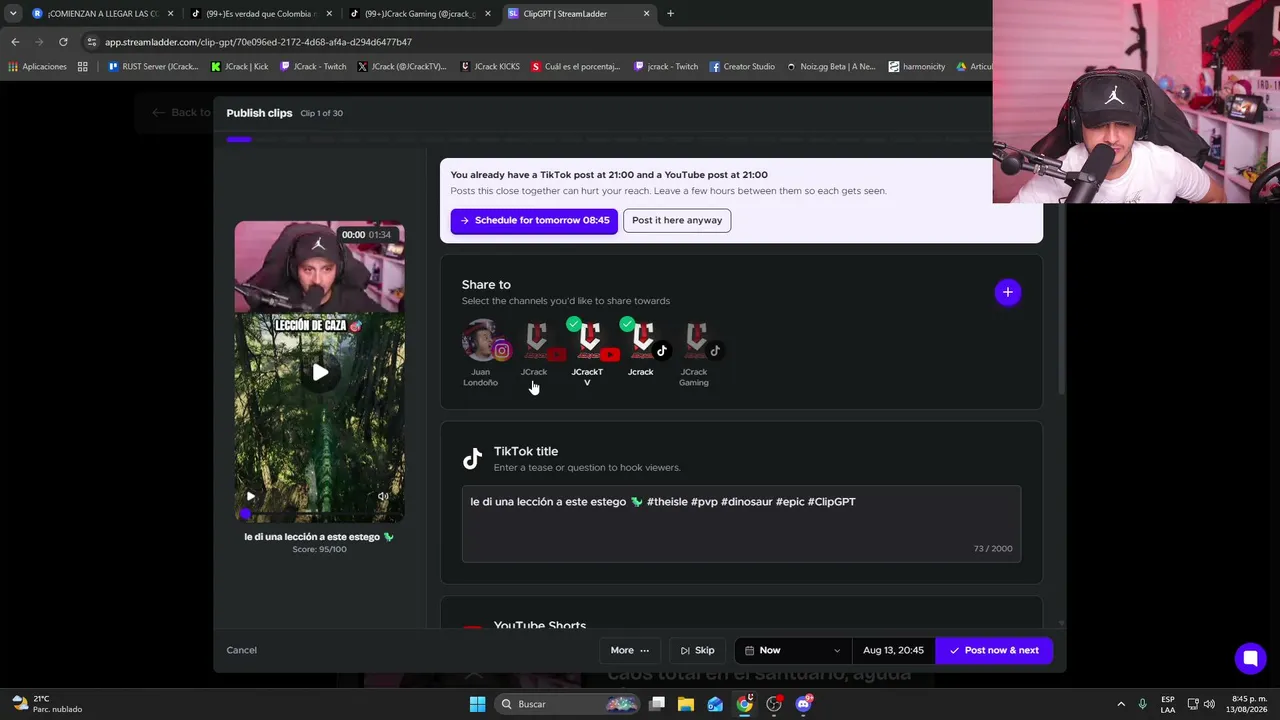Open the Noiz.gg Beta bookmark
The image size is (1280, 720).
coord(831,67)
